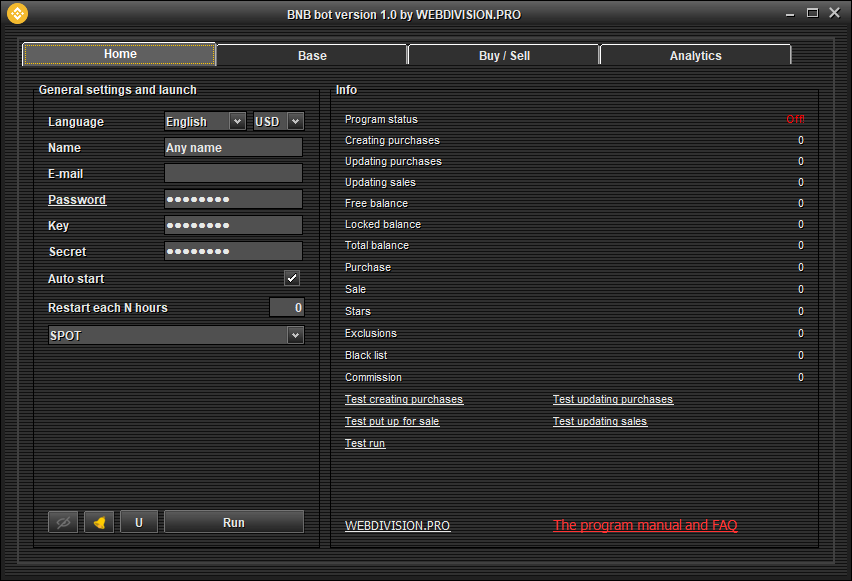Click the BNB logo in title bar
Screen dimensions: 852x581
coord(17,14)
